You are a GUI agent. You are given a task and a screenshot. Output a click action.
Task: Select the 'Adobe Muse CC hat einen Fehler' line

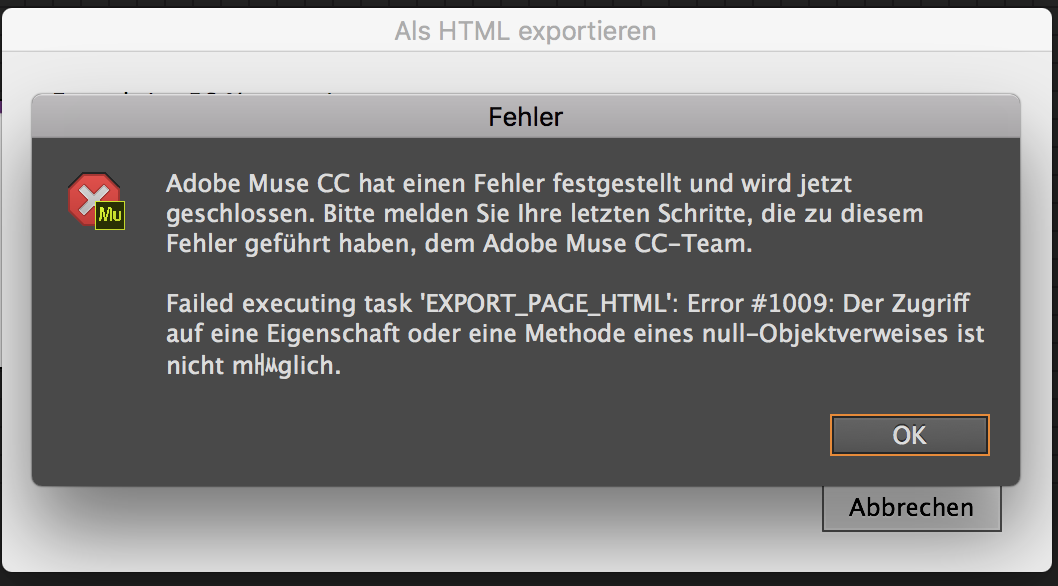509,184
